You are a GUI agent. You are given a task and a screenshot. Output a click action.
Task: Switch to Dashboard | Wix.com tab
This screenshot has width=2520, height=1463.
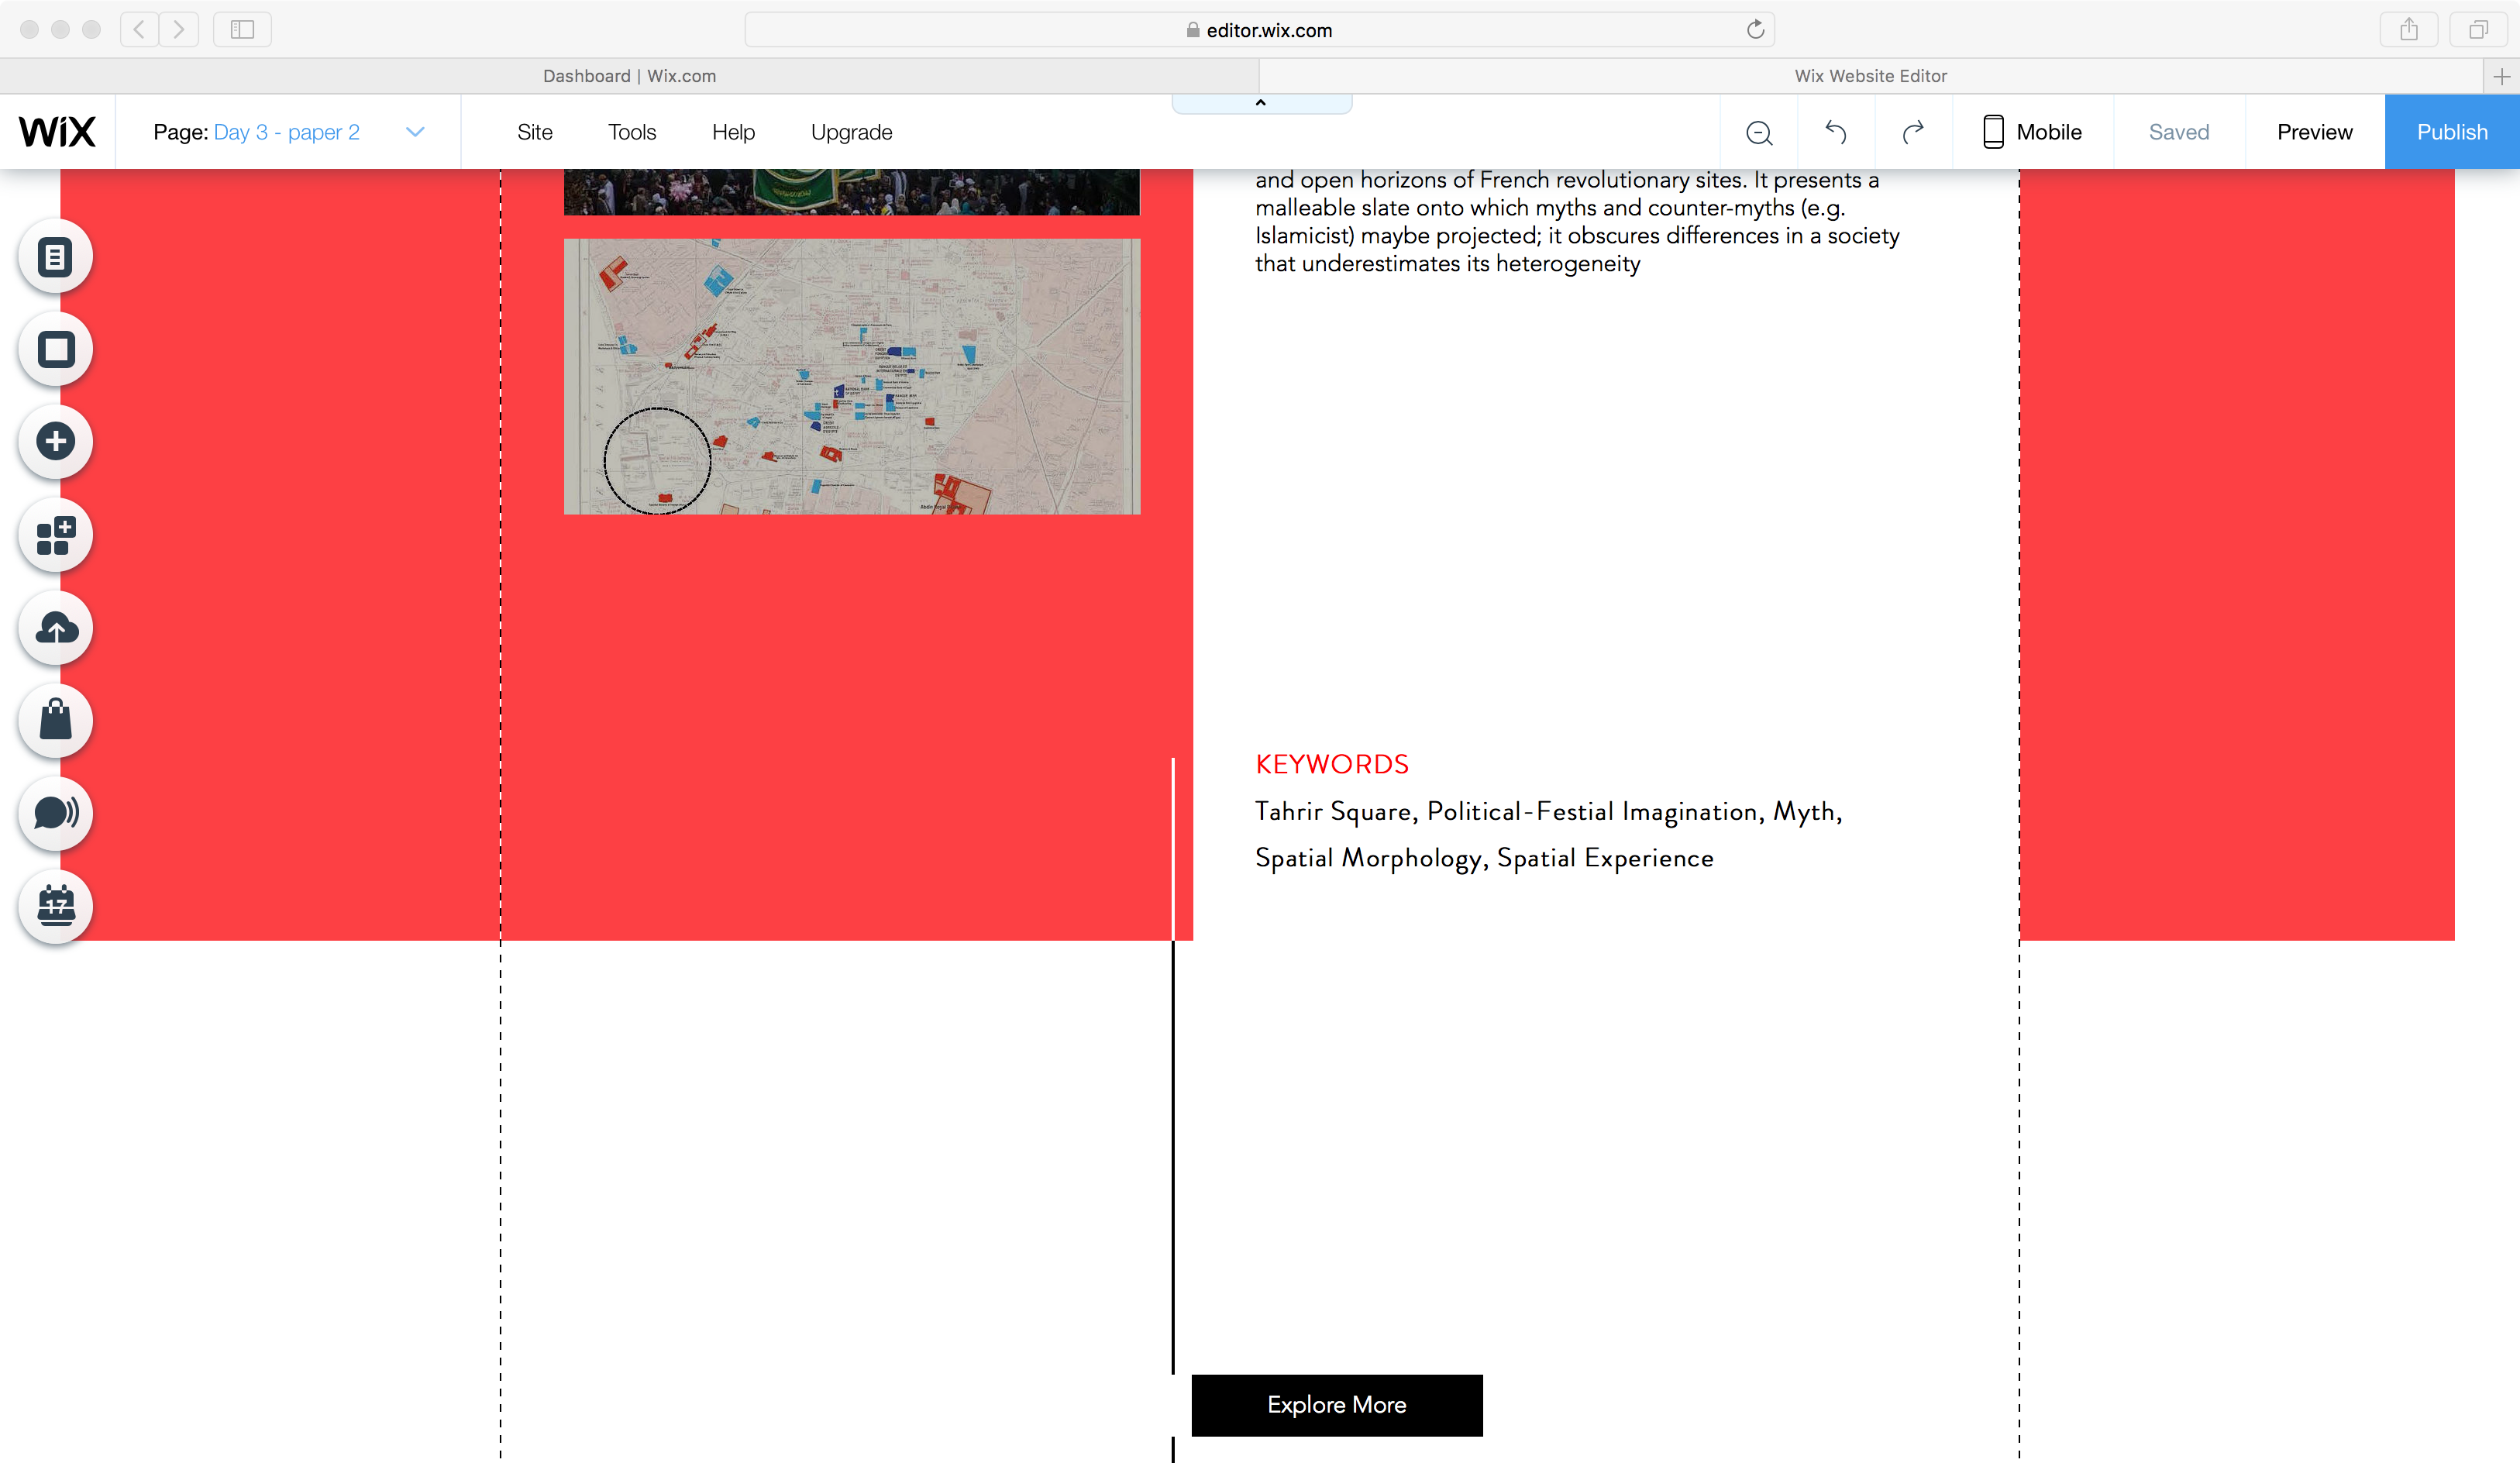629,76
